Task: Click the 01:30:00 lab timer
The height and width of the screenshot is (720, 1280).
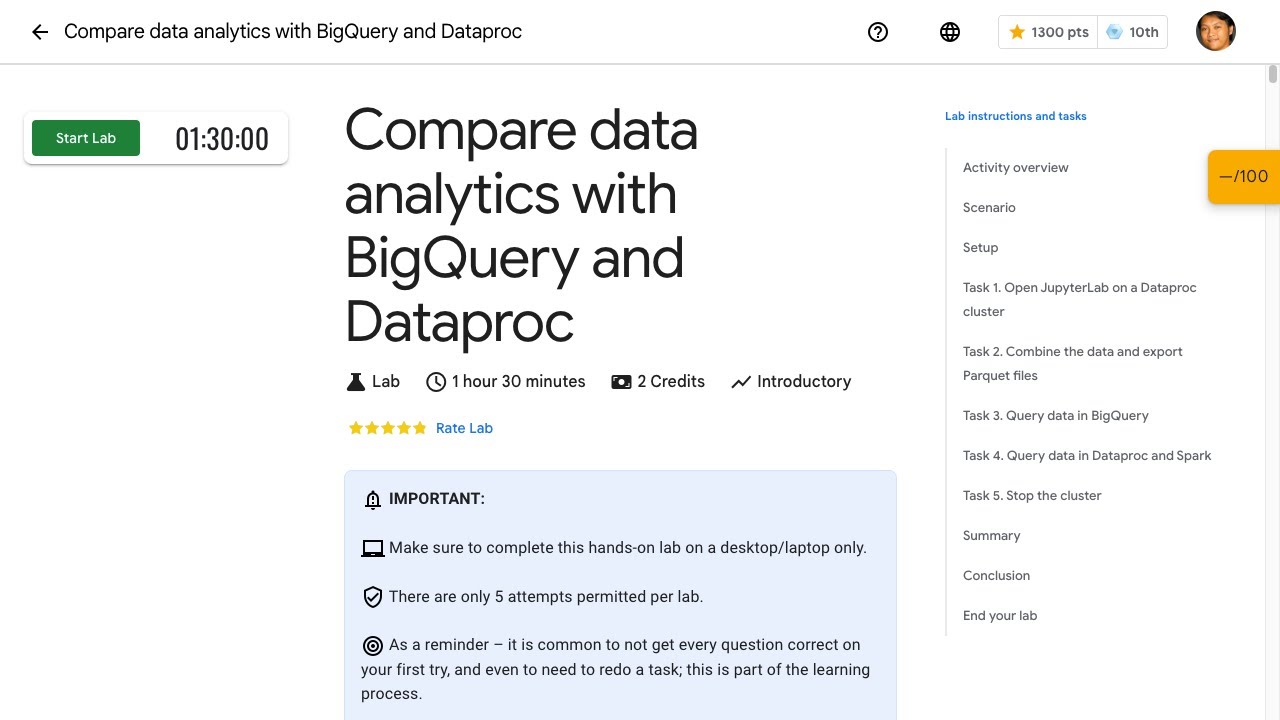Action: 222,138
